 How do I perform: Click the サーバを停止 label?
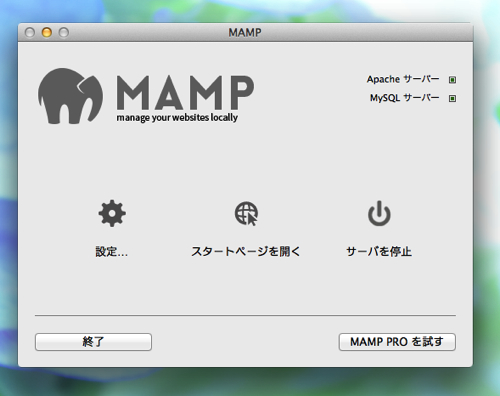tap(379, 251)
